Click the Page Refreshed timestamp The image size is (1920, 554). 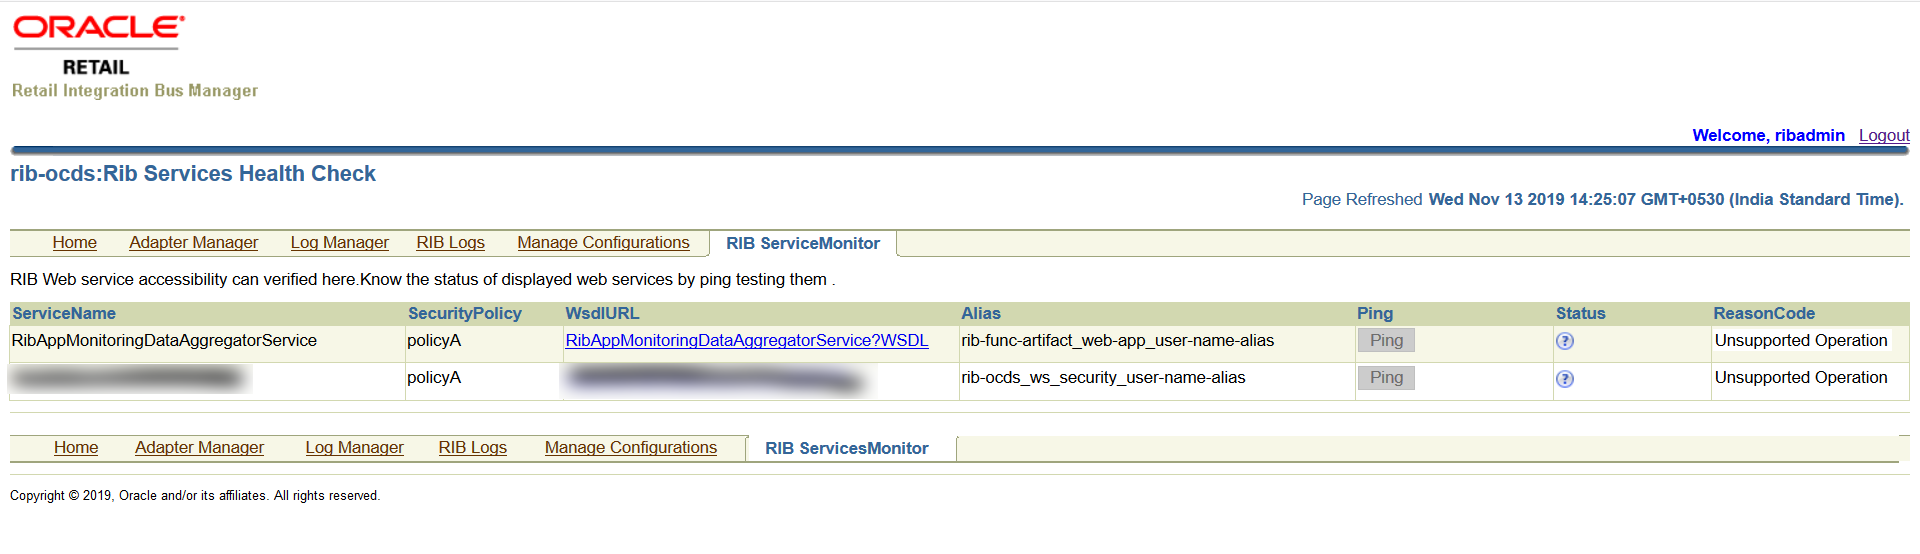click(x=1602, y=200)
